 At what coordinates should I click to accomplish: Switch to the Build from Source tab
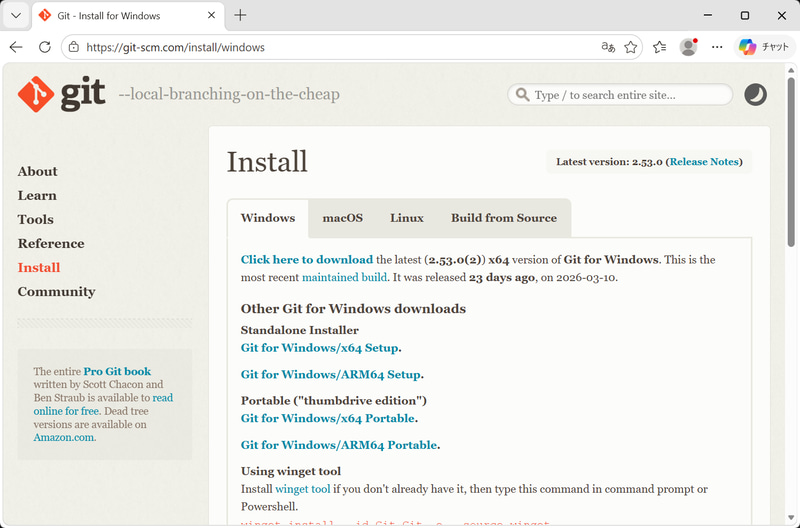pos(504,218)
